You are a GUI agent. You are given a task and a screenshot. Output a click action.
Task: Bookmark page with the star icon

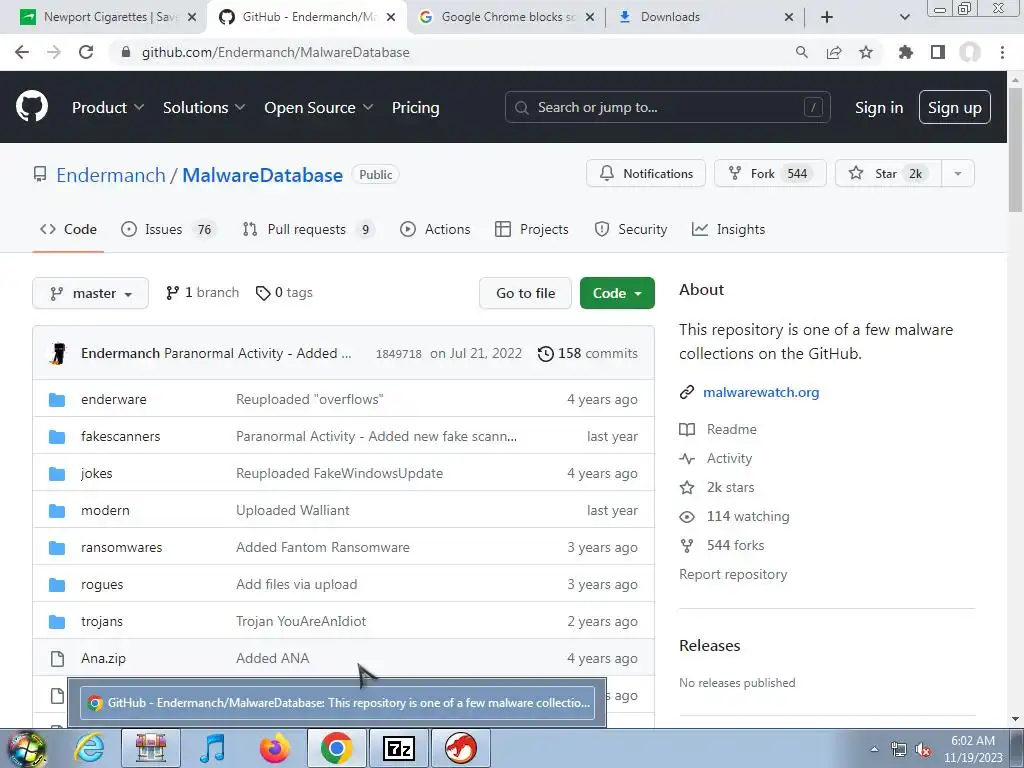pos(866,52)
